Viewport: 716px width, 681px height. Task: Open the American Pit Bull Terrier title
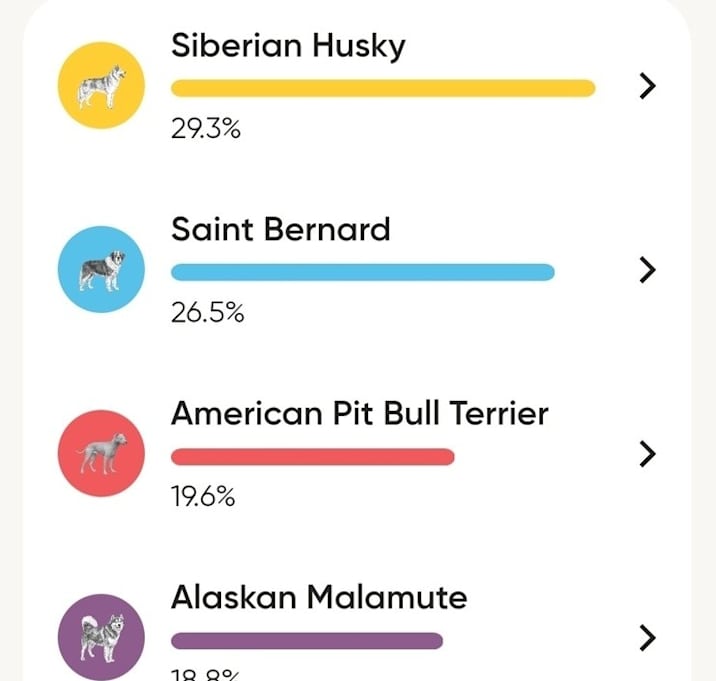click(360, 413)
